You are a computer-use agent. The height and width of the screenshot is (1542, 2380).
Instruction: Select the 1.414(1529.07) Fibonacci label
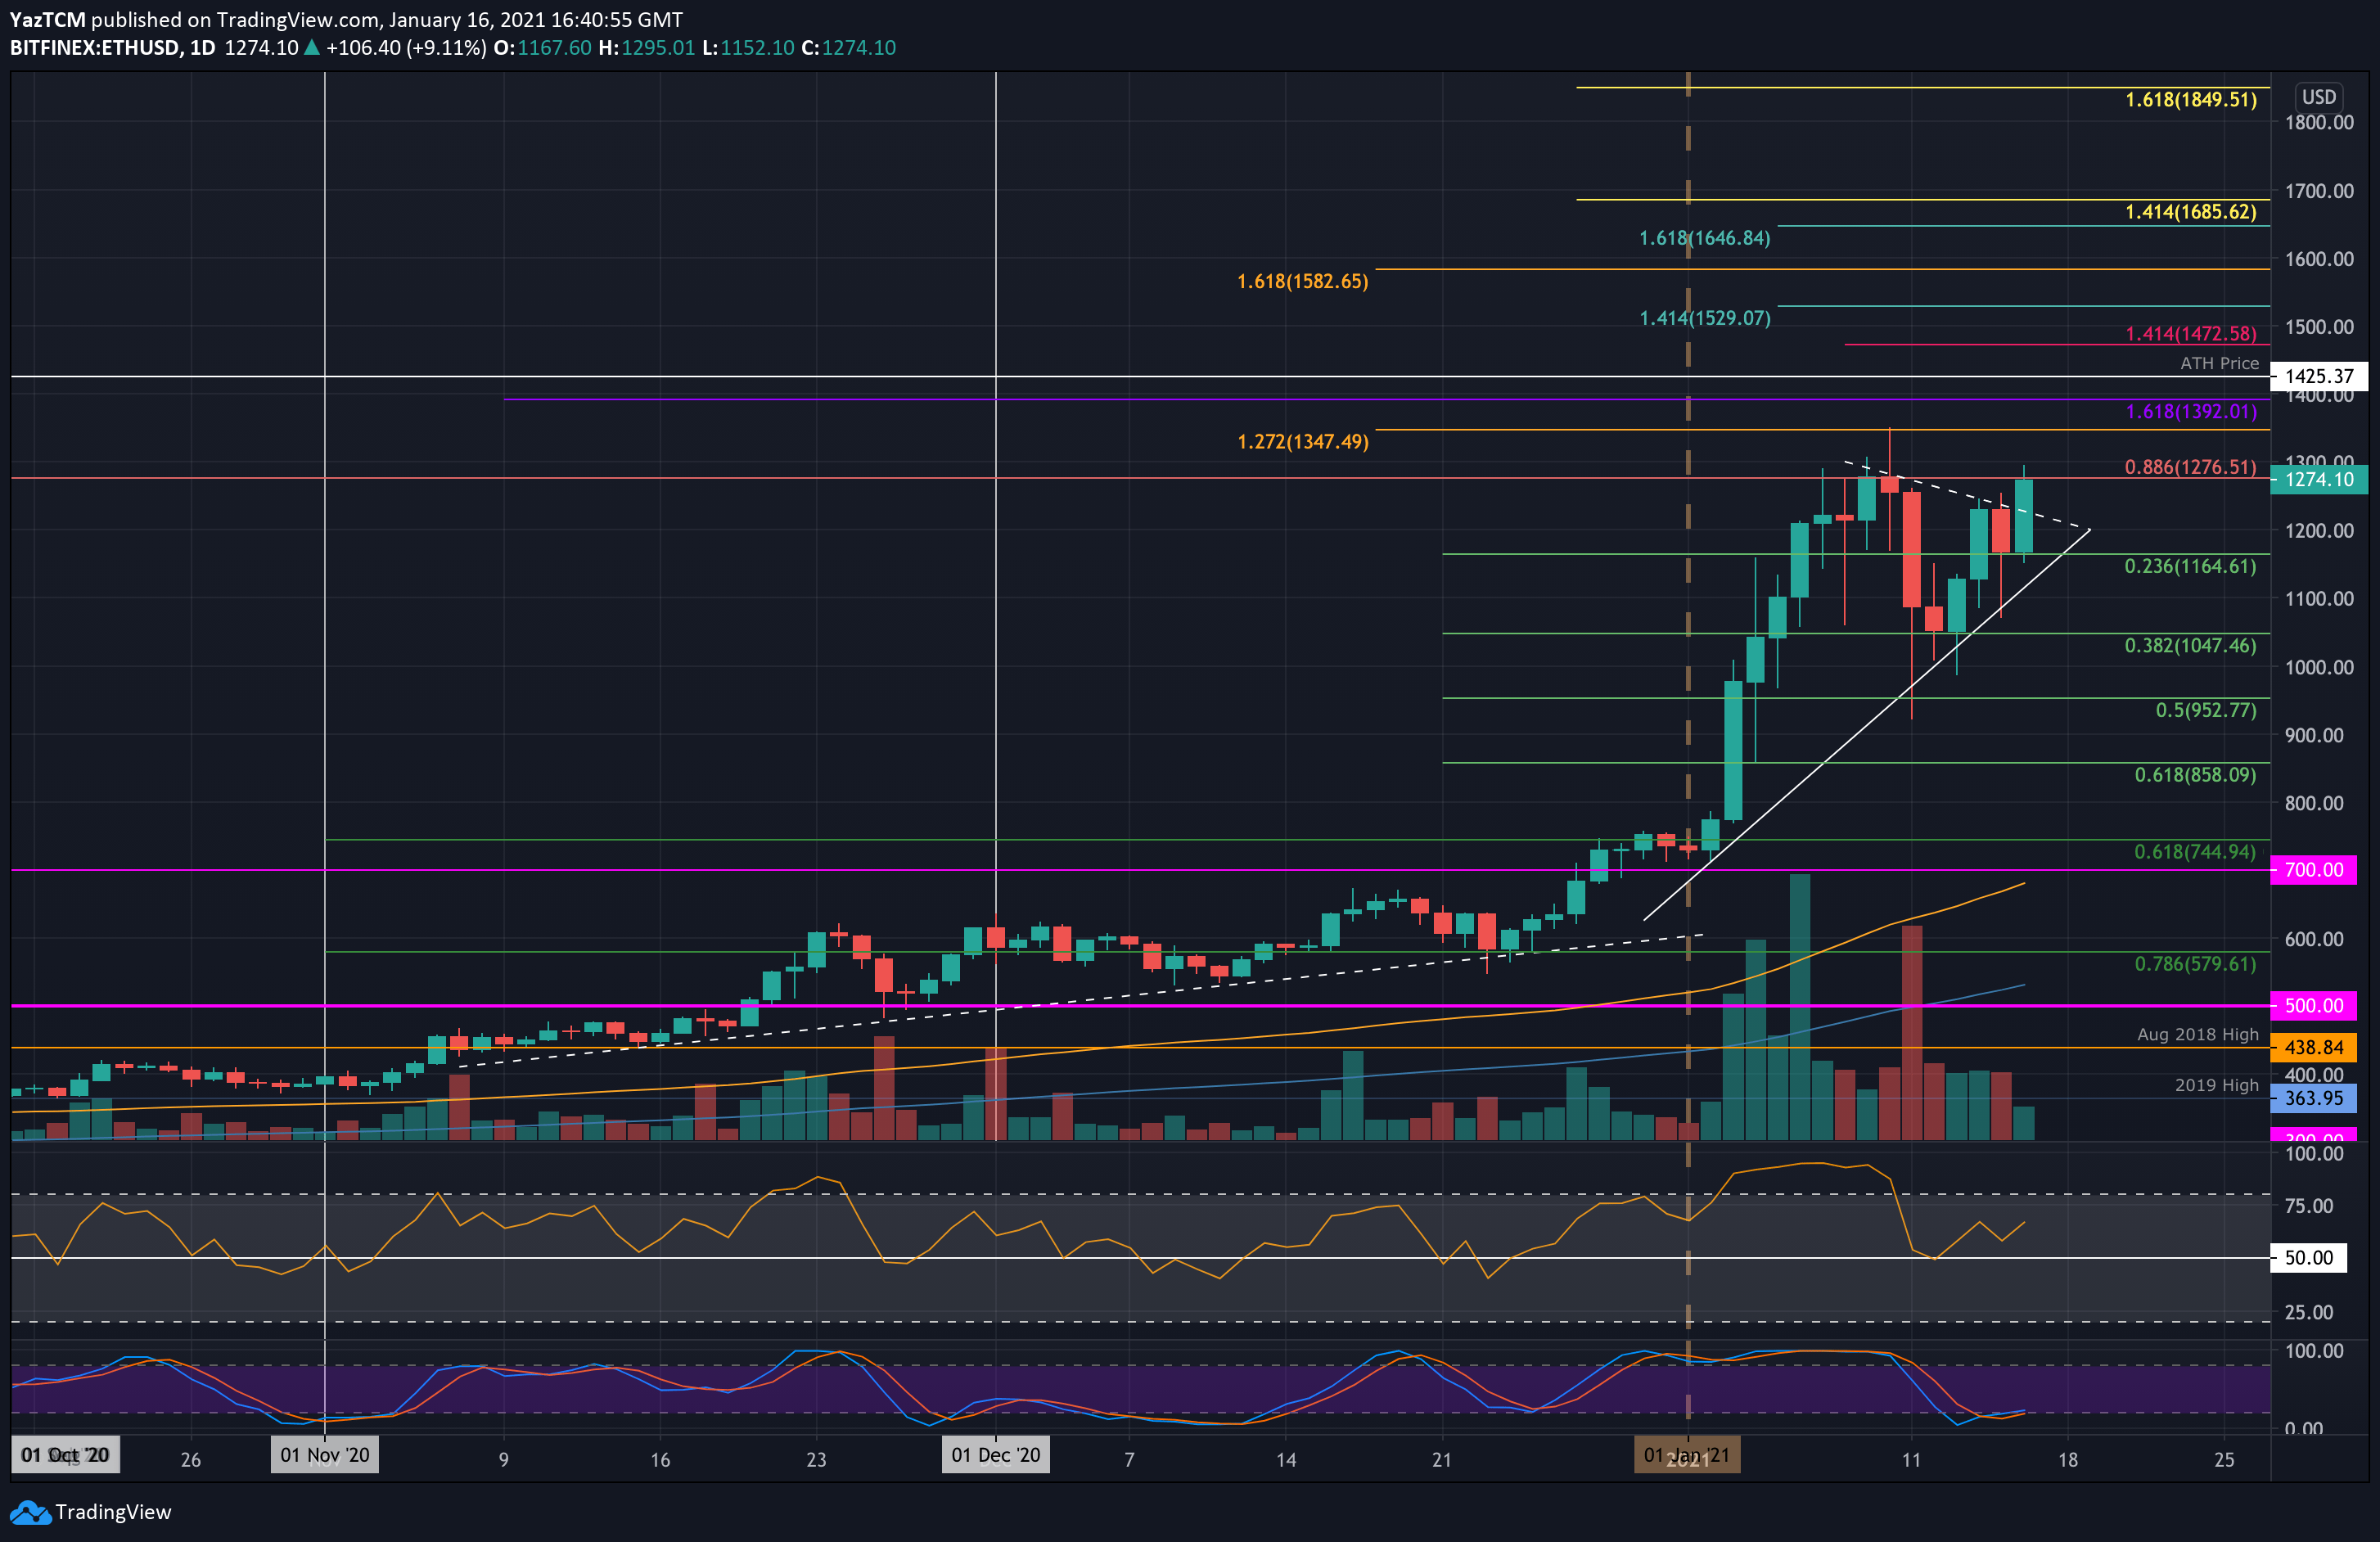pos(1704,318)
